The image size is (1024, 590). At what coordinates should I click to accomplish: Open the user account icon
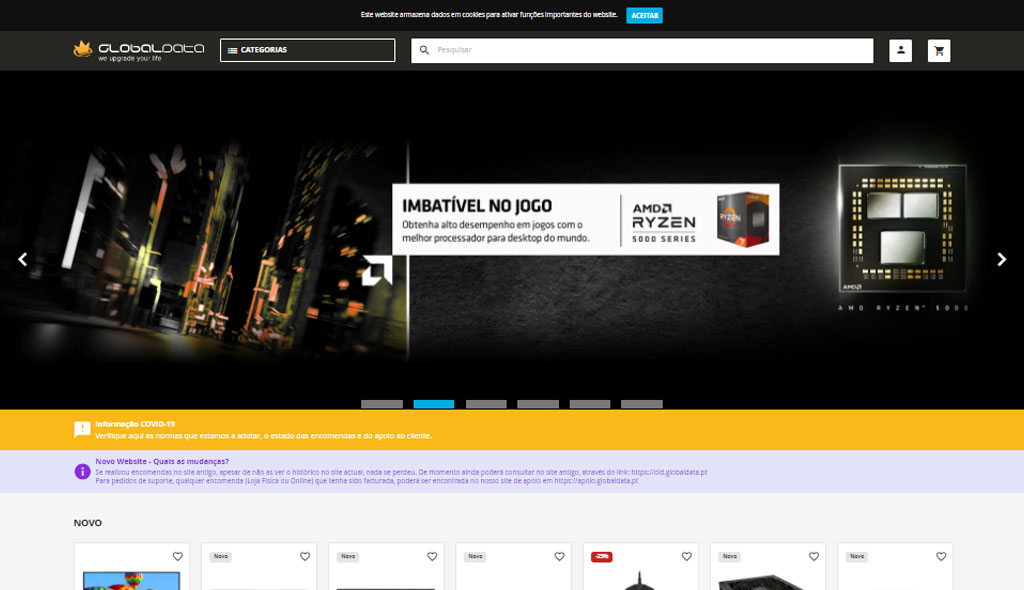(901, 50)
